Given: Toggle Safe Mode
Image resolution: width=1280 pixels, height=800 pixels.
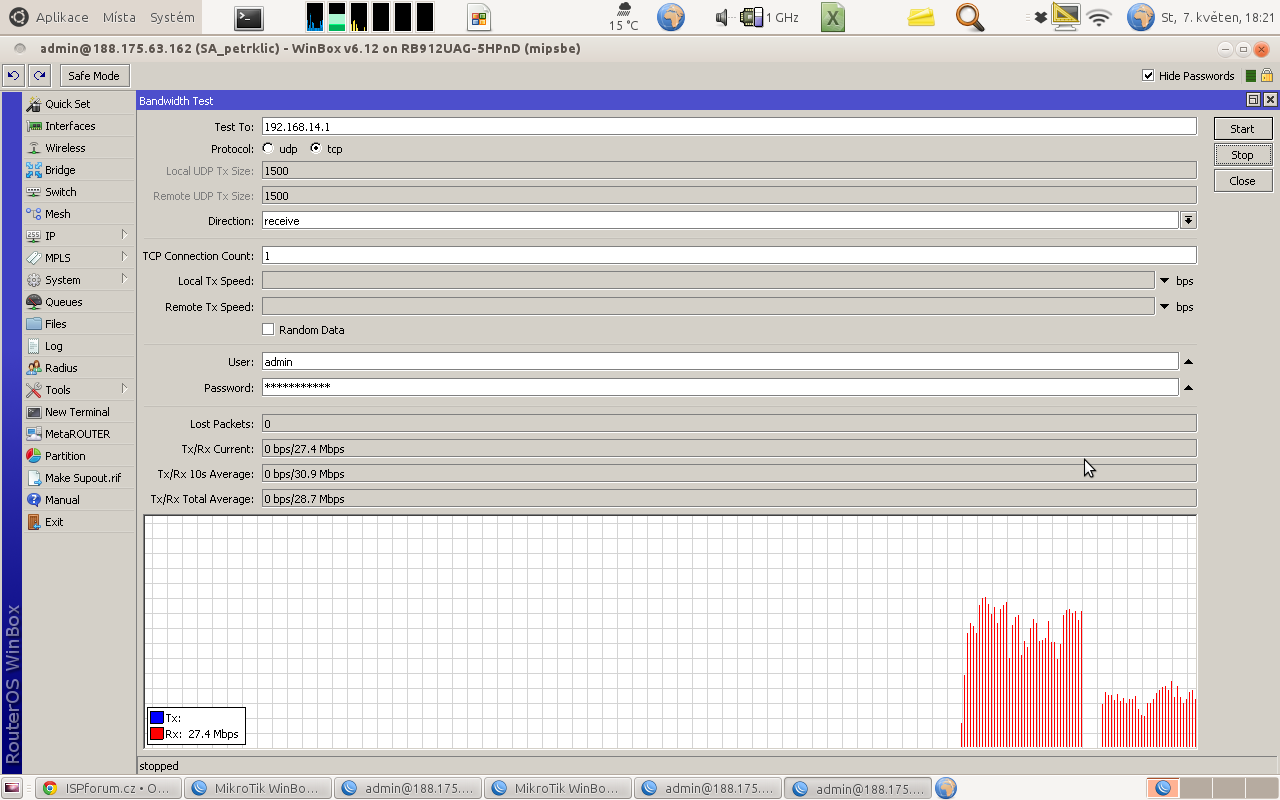Looking at the screenshot, I should (94, 75).
